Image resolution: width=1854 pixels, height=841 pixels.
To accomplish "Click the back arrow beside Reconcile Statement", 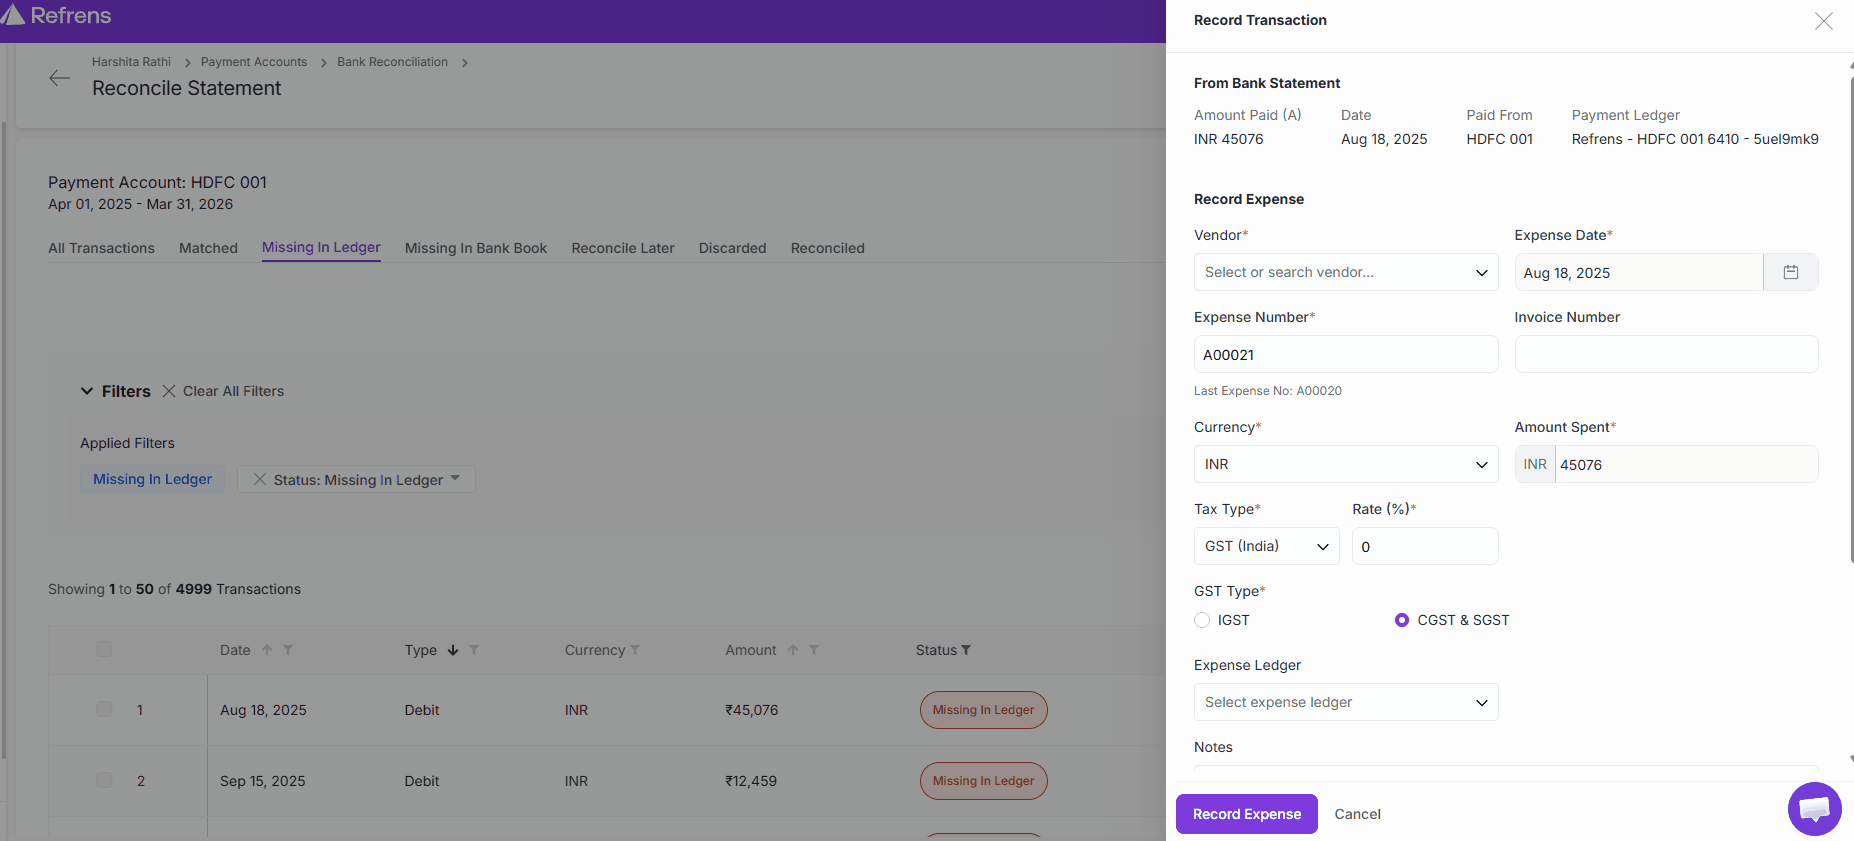I will [60, 78].
